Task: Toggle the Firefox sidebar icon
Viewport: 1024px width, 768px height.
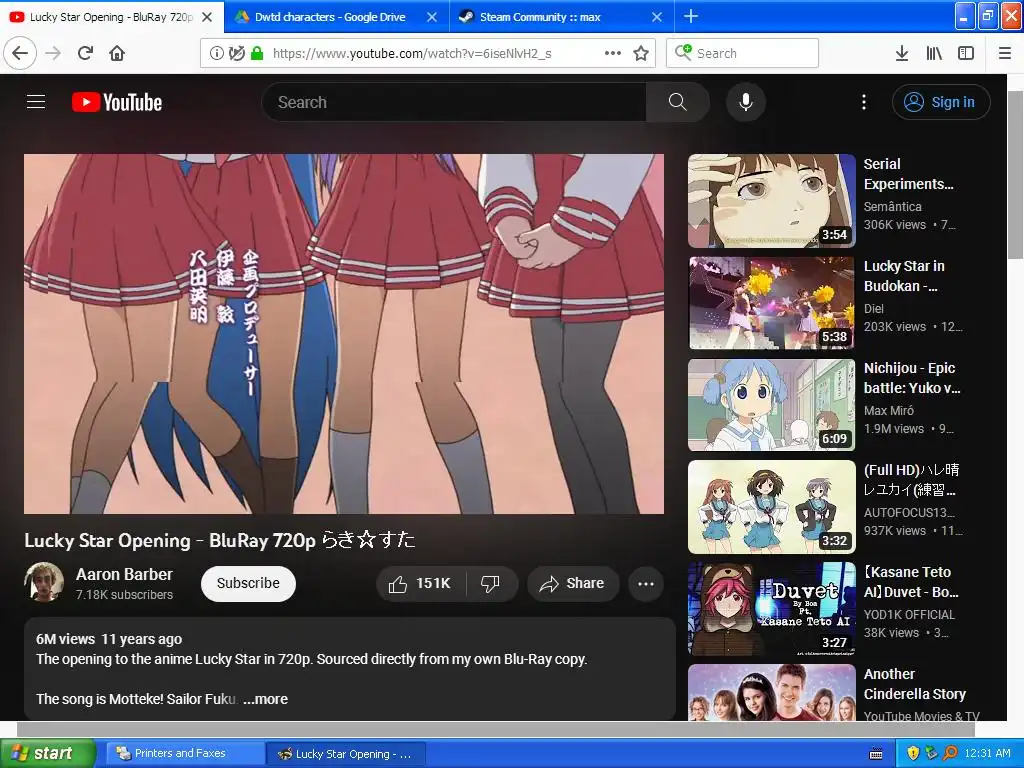Action: point(966,54)
